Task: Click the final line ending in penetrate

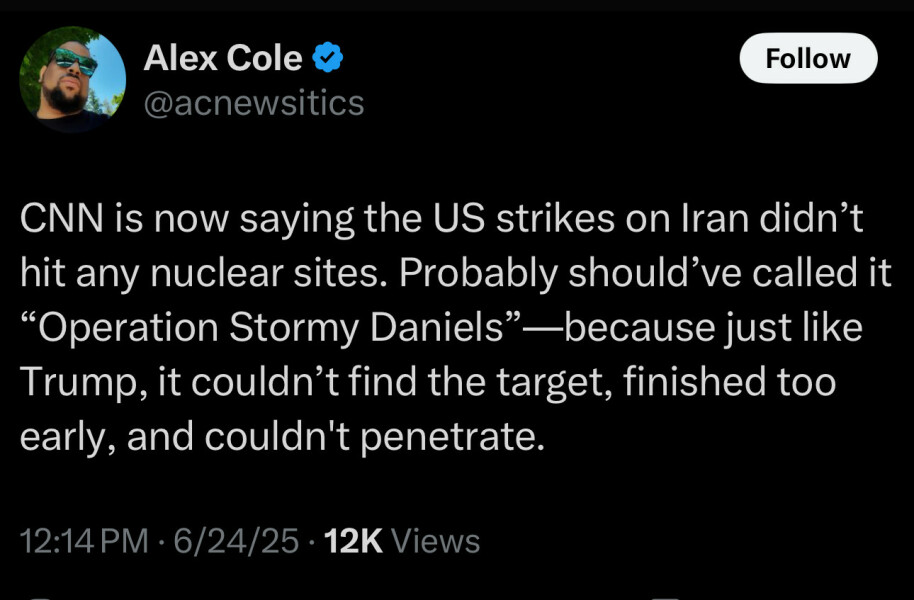Action: tap(283, 437)
